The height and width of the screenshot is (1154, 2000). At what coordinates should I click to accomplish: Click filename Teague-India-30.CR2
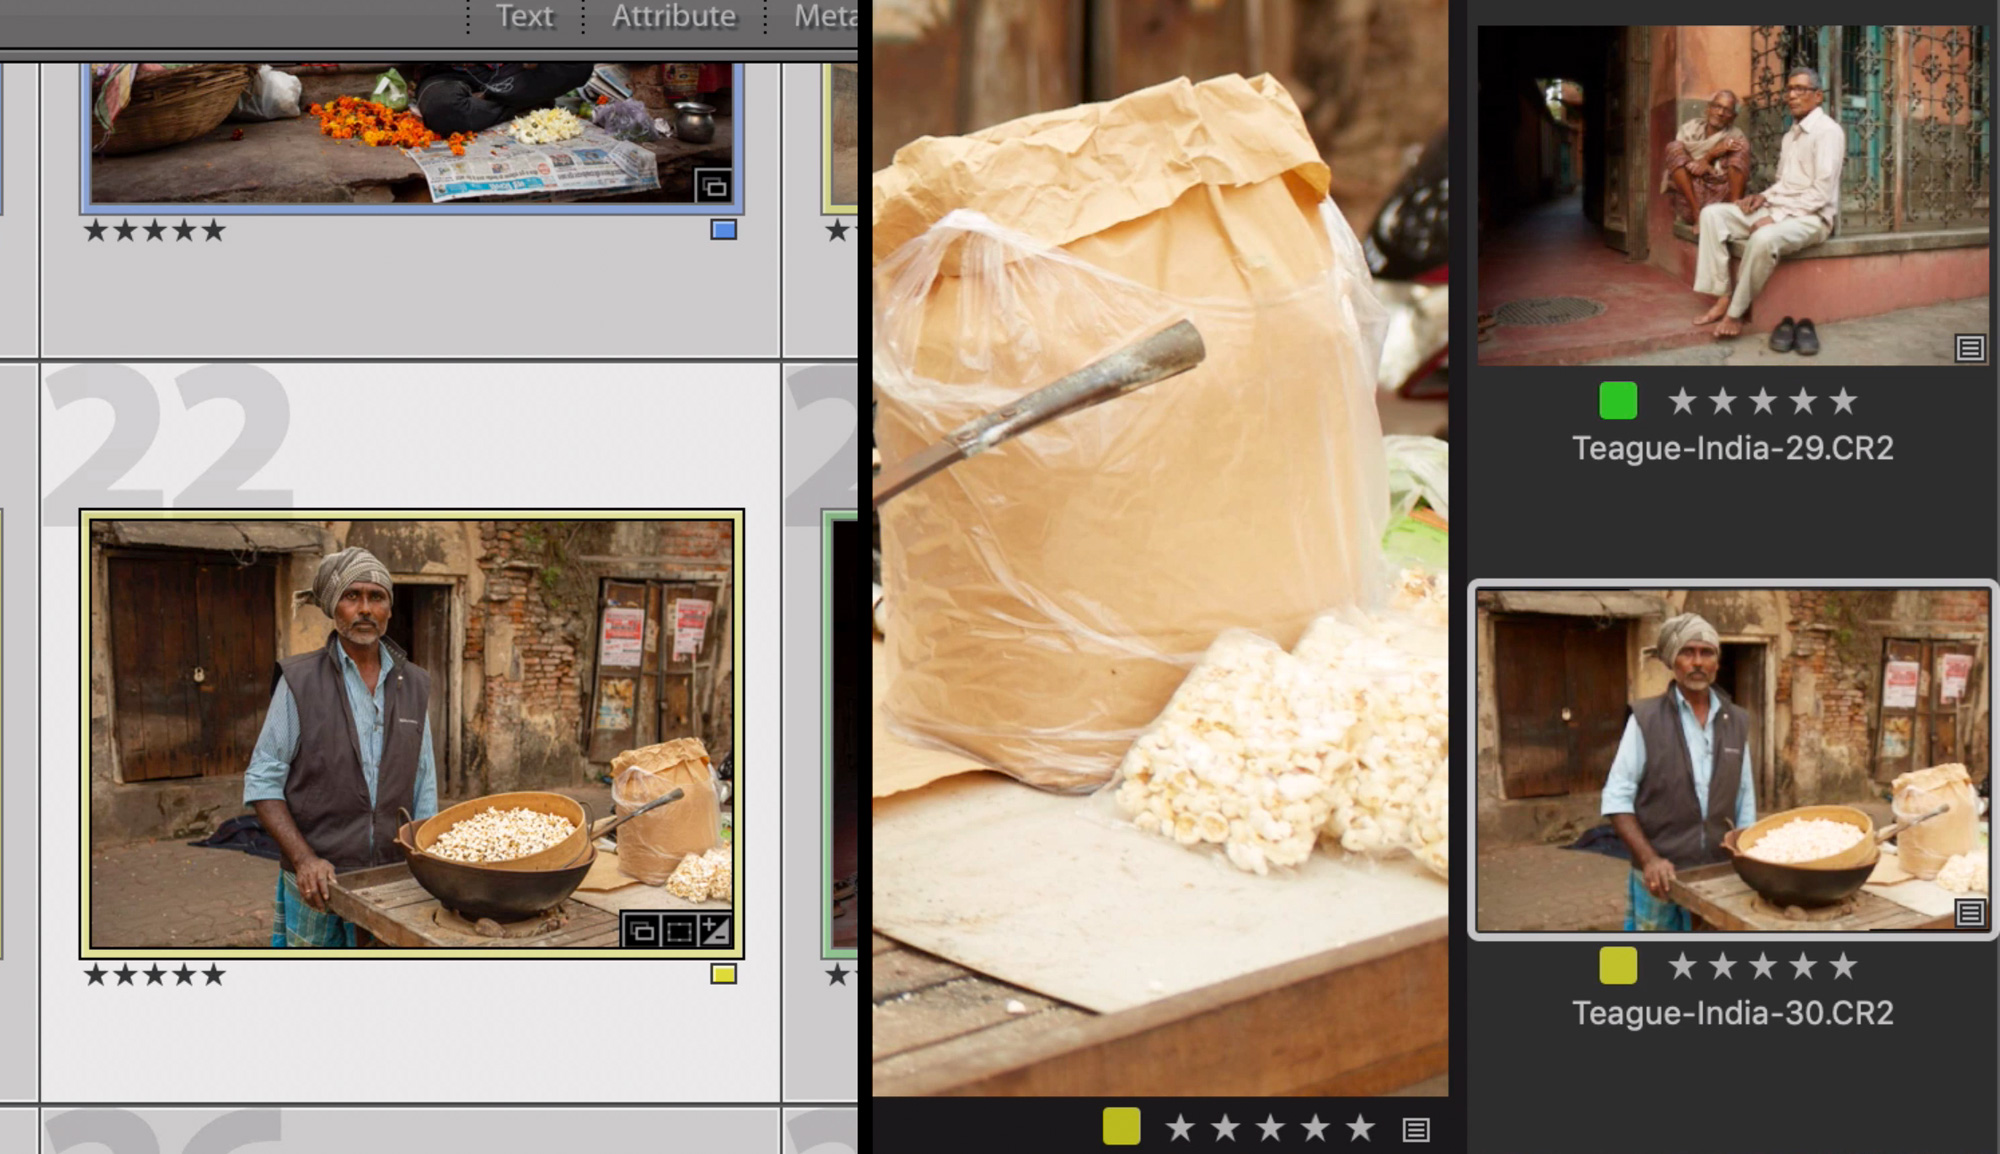[1733, 1013]
